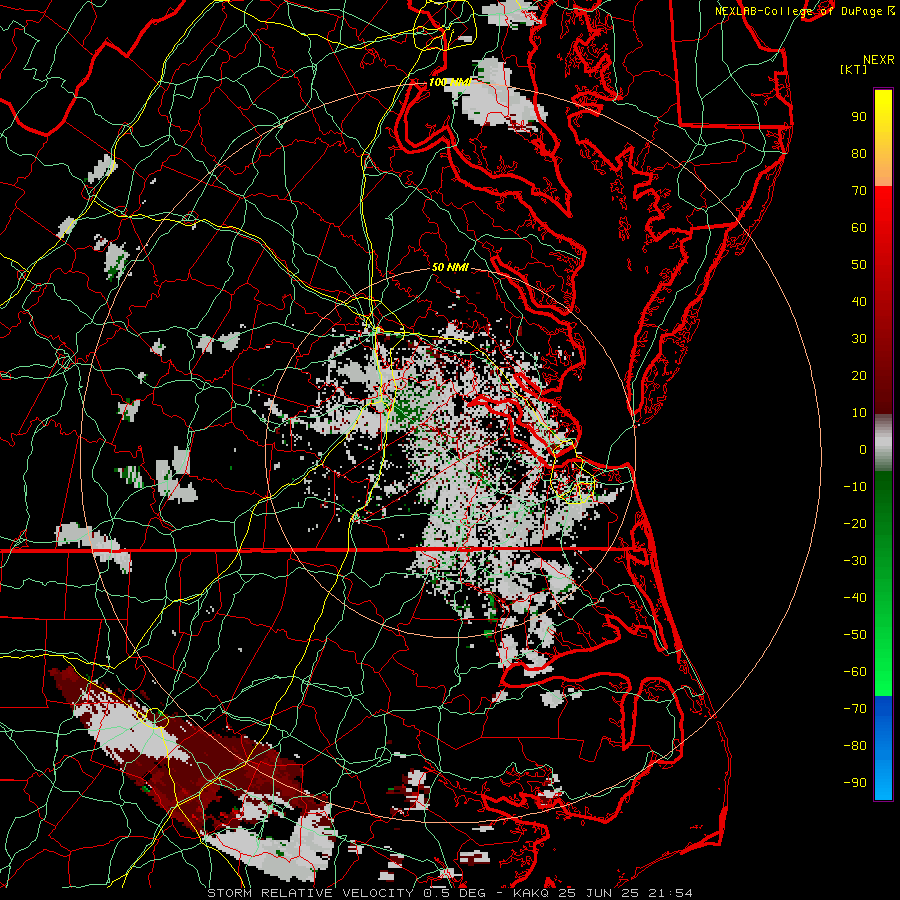Click the -10 legend value

point(855,487)
